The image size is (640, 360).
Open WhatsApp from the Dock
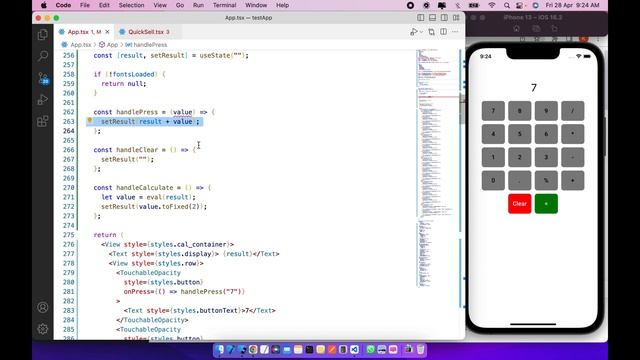(x=371, y=349)
